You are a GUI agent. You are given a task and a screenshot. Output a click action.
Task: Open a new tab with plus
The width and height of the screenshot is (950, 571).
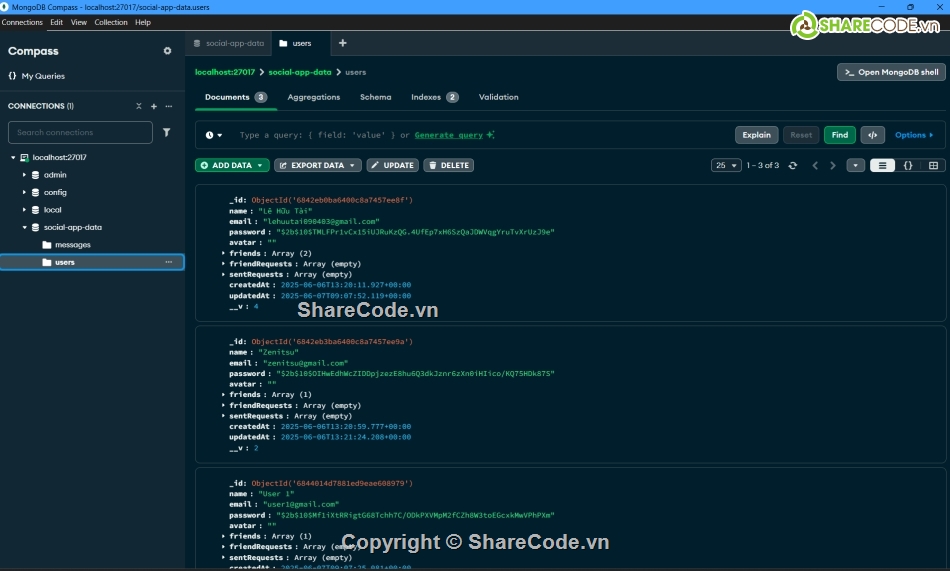point(342,43)
